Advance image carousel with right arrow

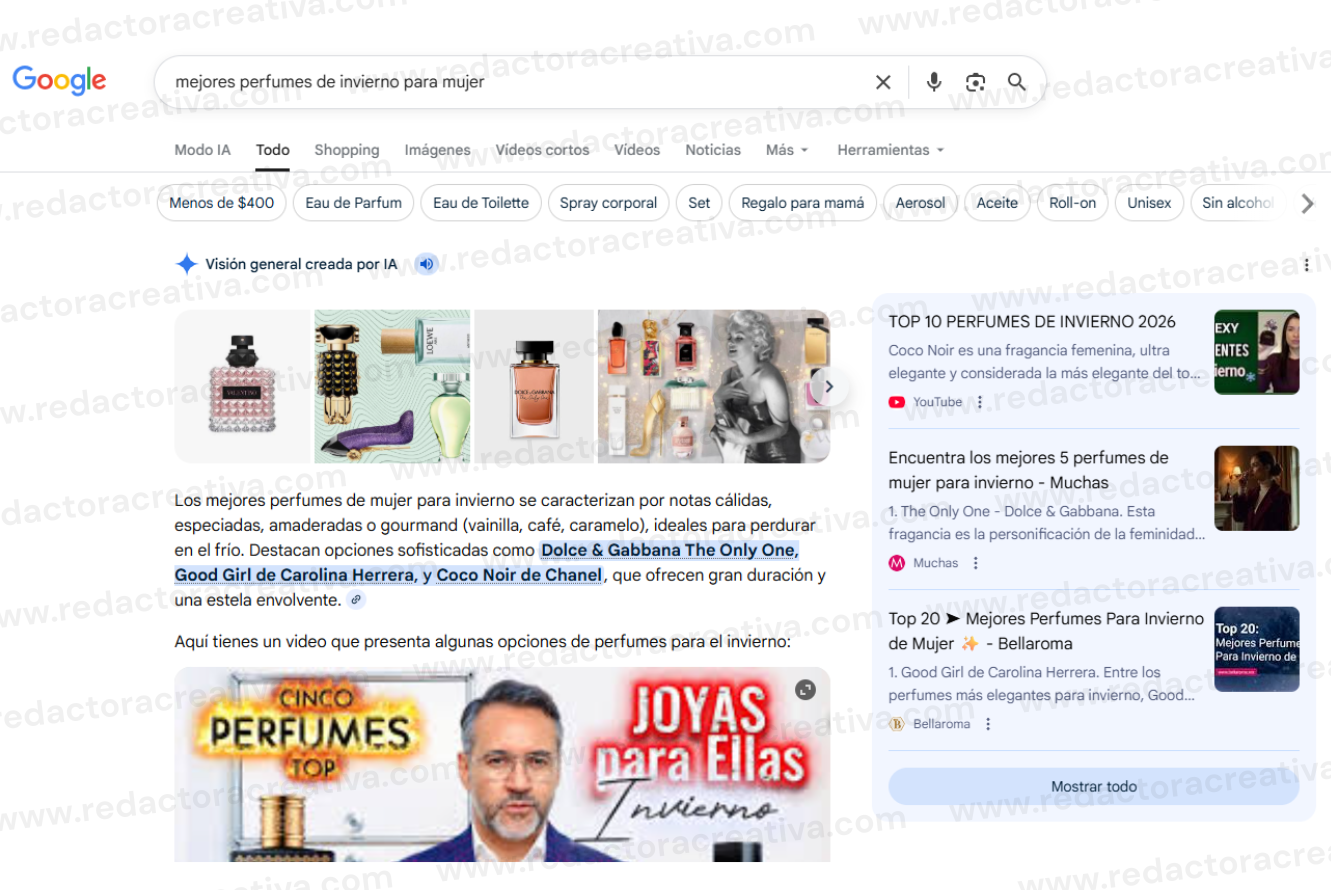point(828,386)
